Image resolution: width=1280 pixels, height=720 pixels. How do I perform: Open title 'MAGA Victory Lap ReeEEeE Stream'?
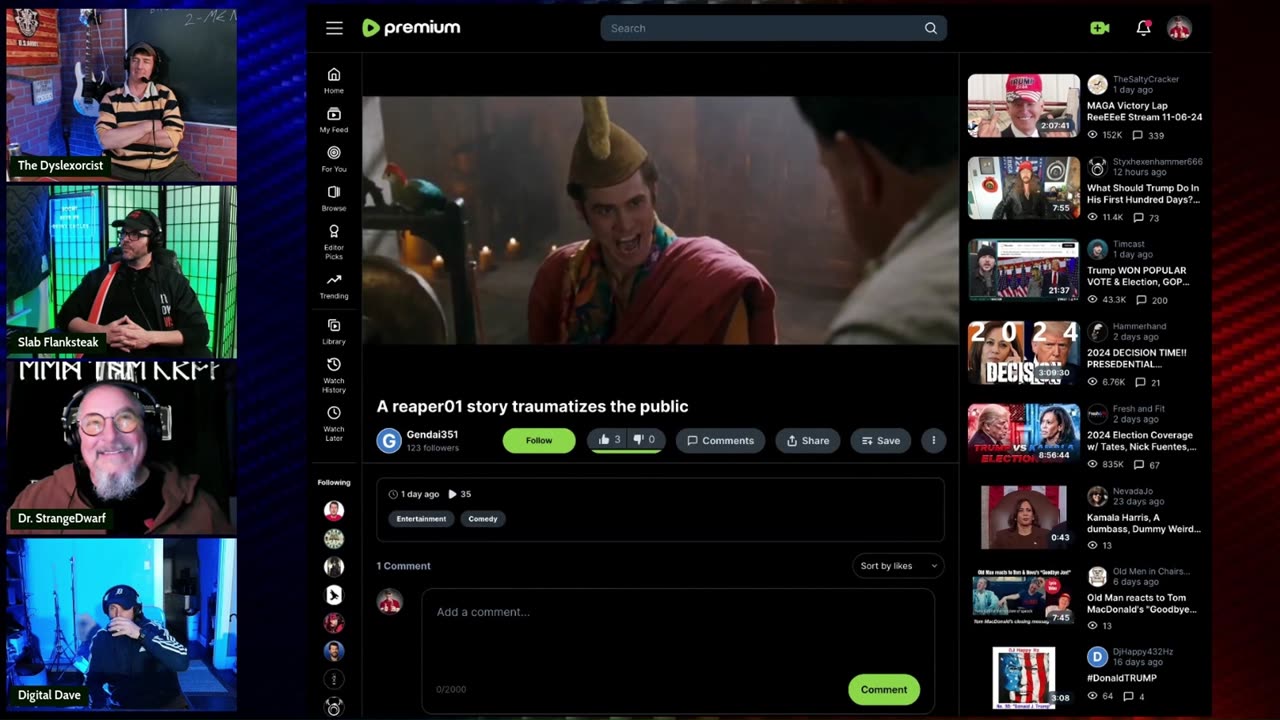tap(1144, 111)
